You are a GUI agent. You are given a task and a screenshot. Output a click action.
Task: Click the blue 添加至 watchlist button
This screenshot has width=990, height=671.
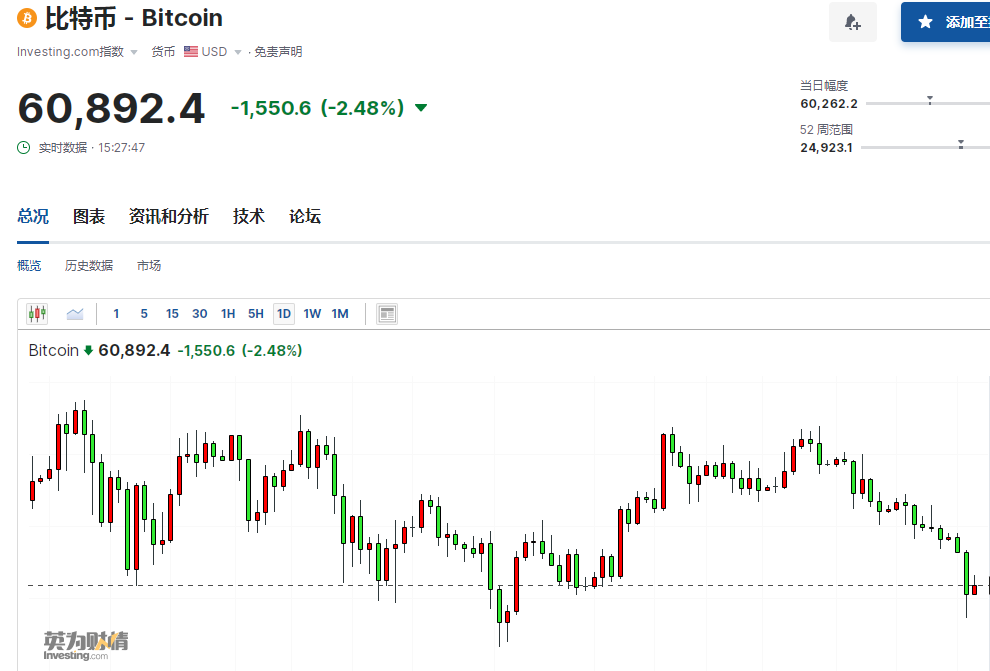950,22
